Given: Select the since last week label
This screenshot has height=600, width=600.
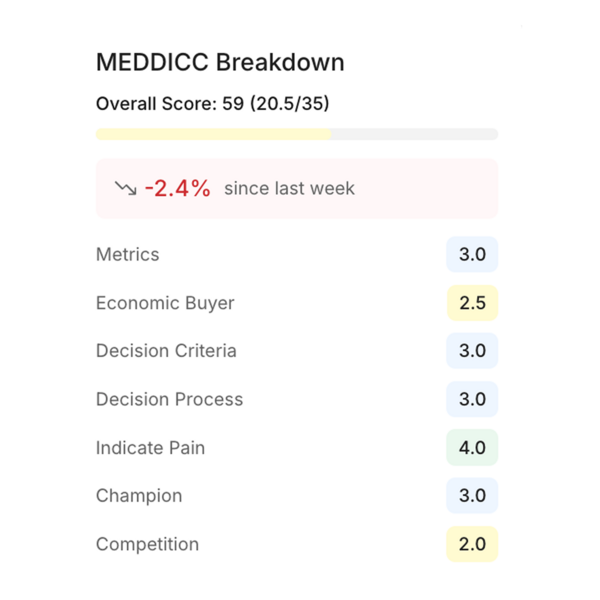Looking at the screenshot, I should click(x=289, y=188).
